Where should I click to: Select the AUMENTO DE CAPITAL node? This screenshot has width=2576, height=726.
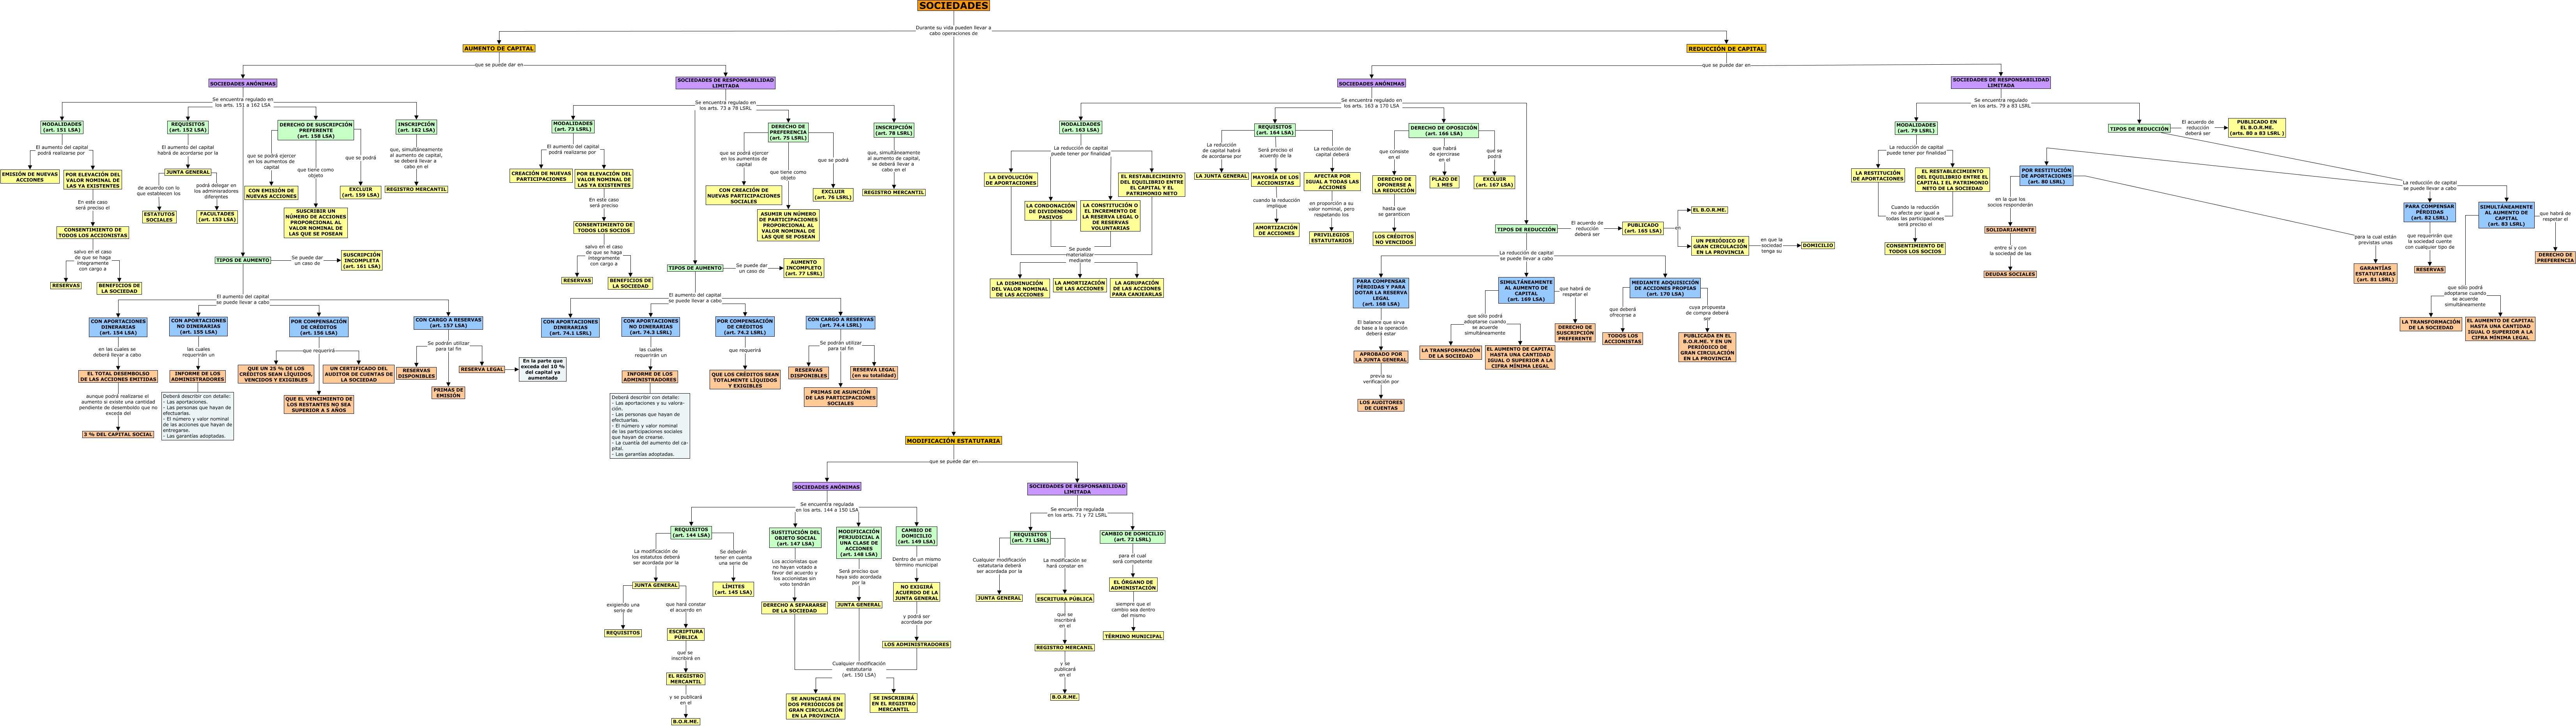[499, 48]
